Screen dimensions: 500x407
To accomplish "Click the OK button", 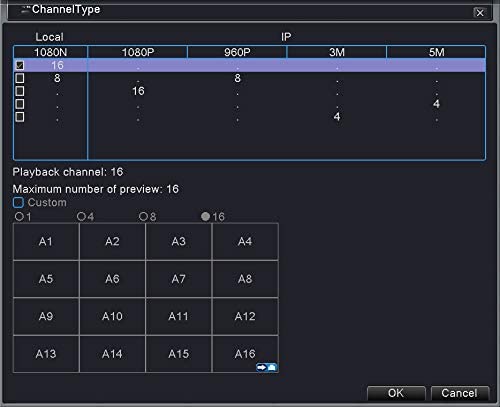I will [x=396, y=393].
